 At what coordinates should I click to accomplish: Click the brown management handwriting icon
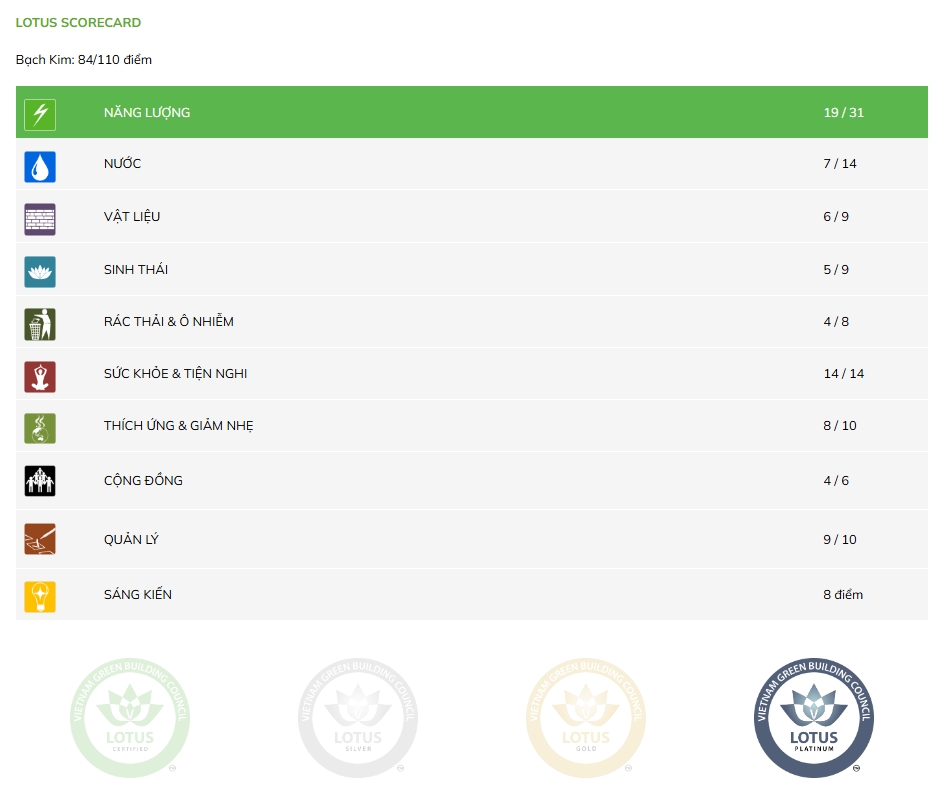click(40, 540)
